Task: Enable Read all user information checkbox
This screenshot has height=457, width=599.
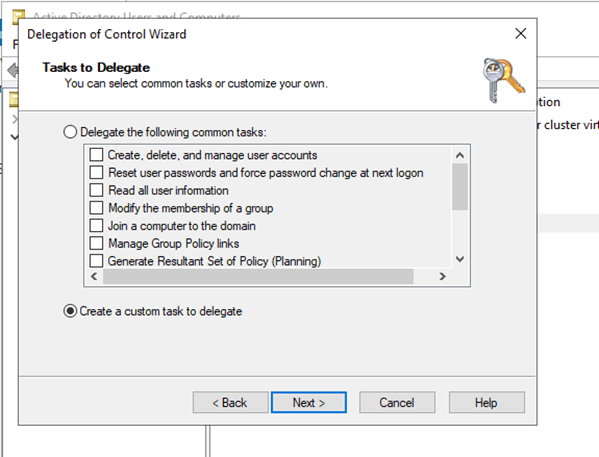Action: (x=96, y=190)
